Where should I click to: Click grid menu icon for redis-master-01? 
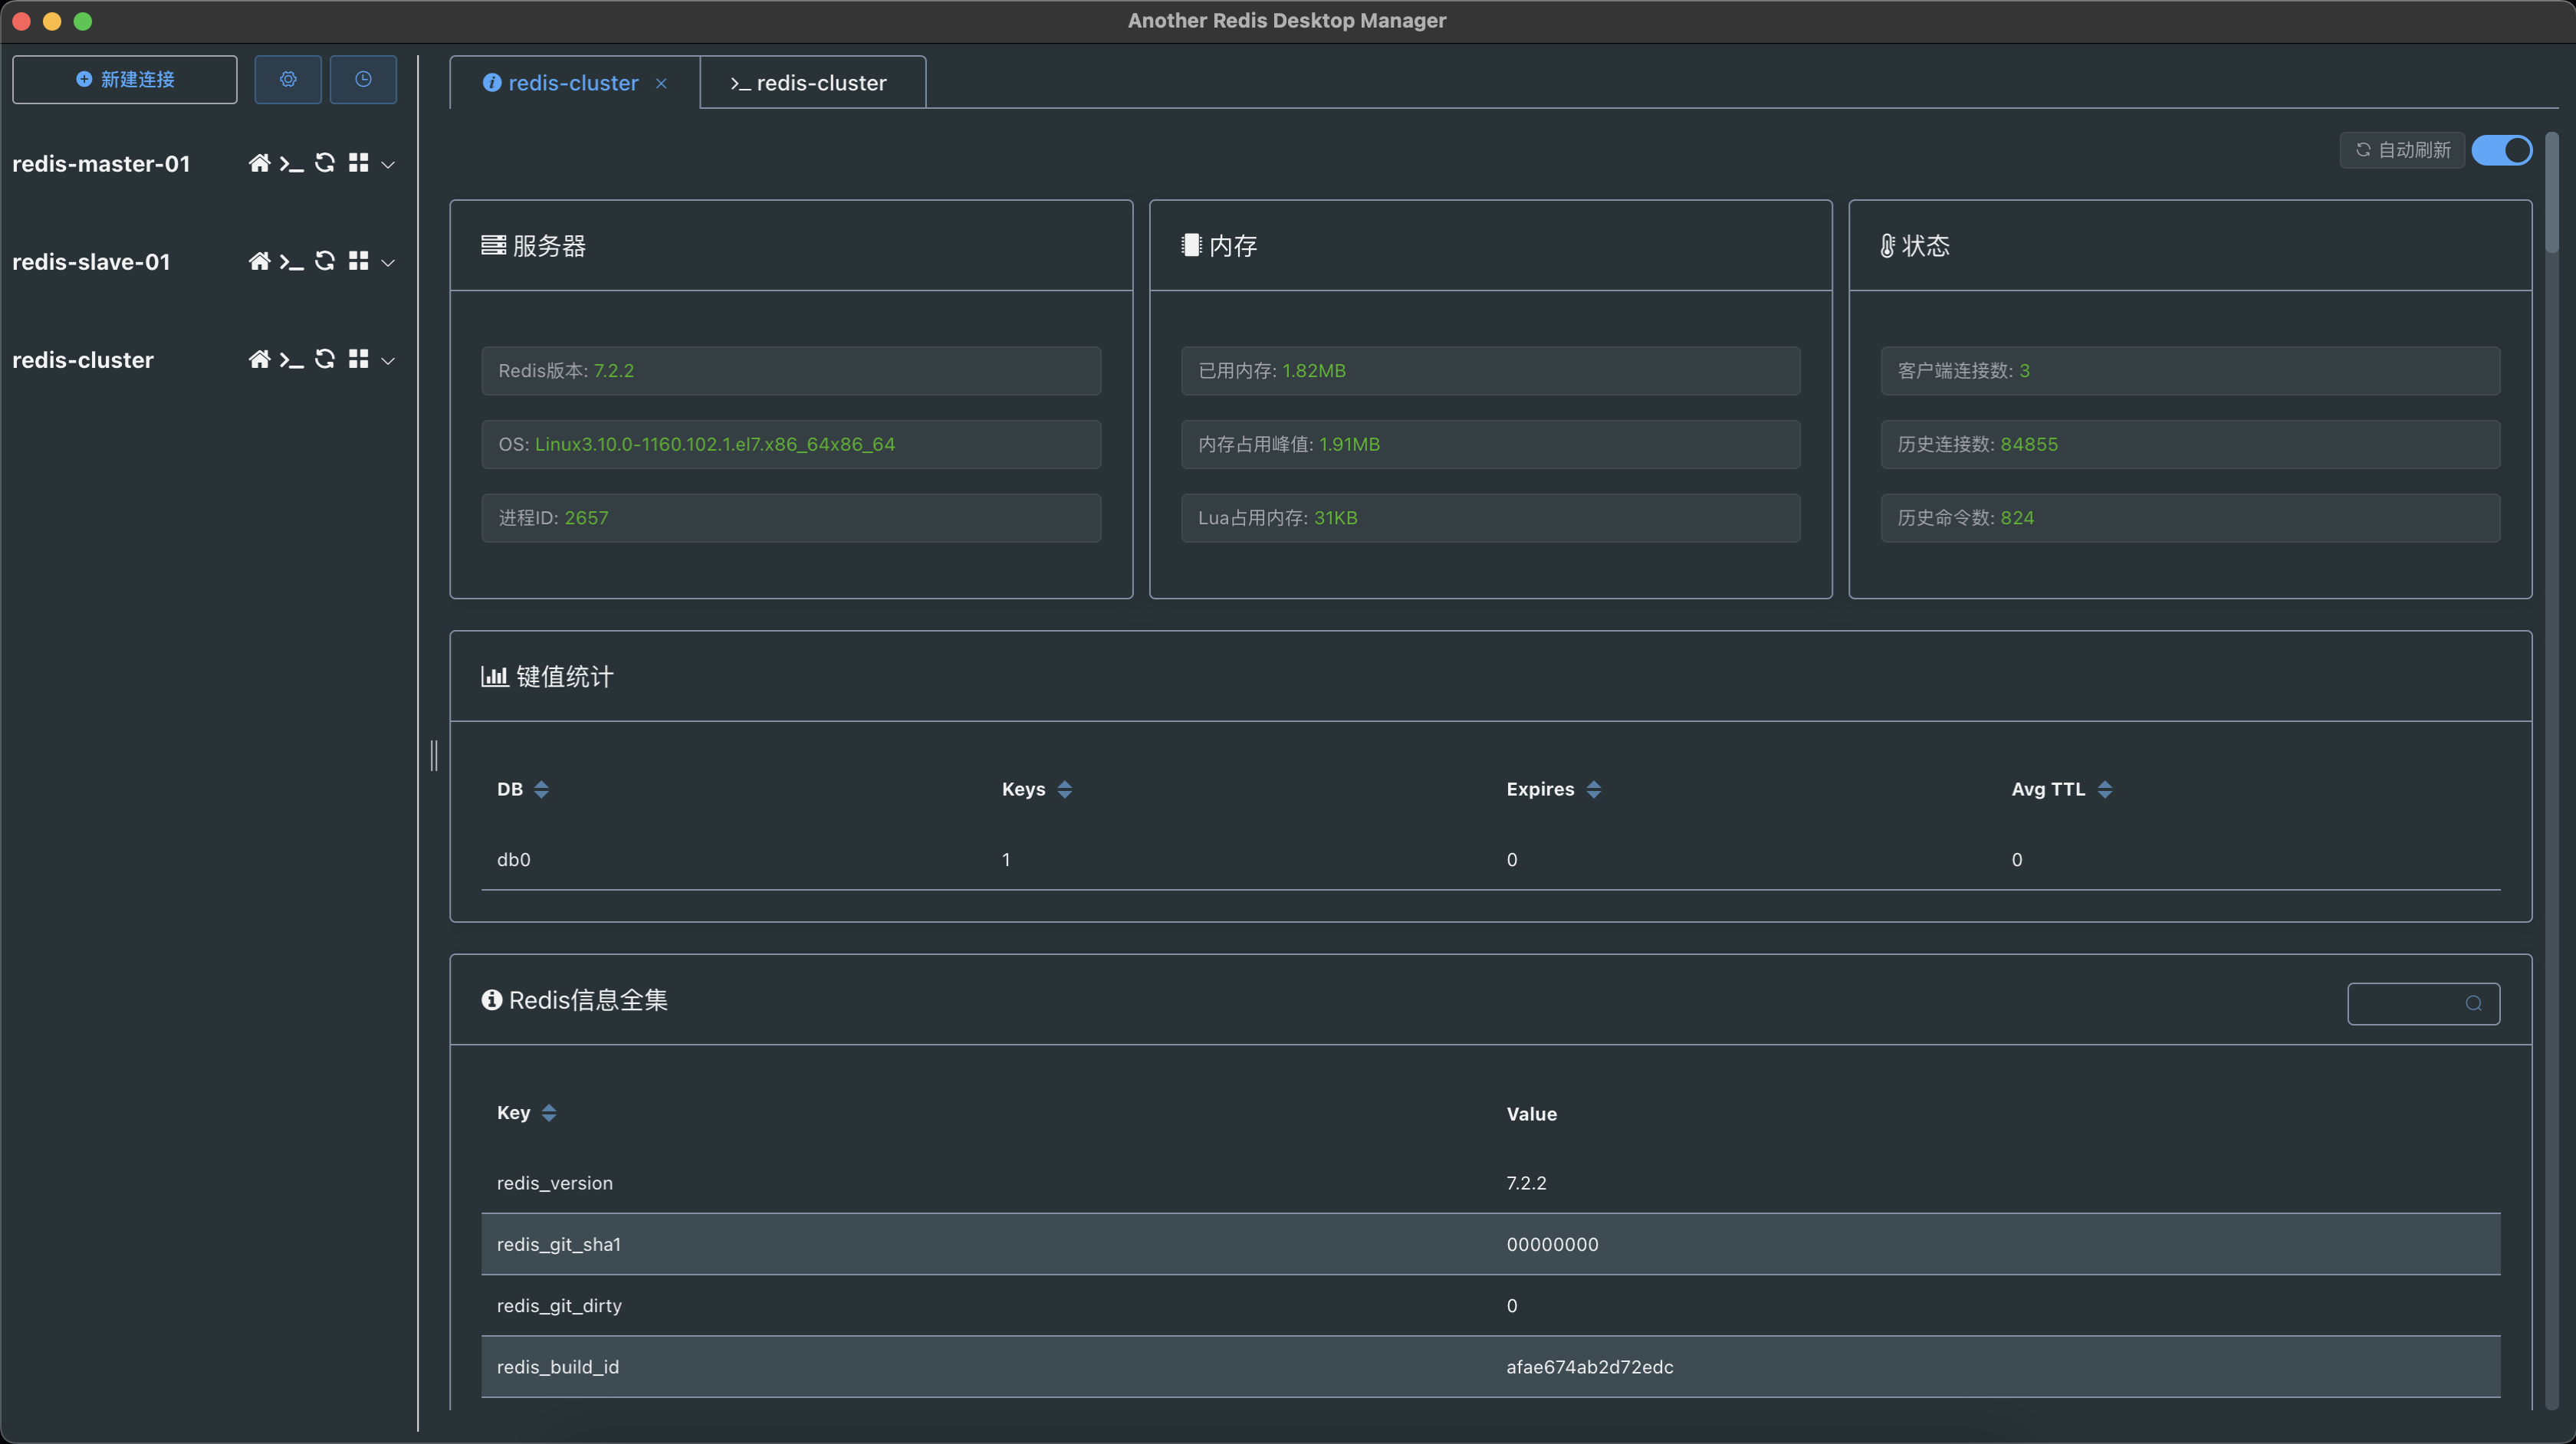(x=358, y=163)
